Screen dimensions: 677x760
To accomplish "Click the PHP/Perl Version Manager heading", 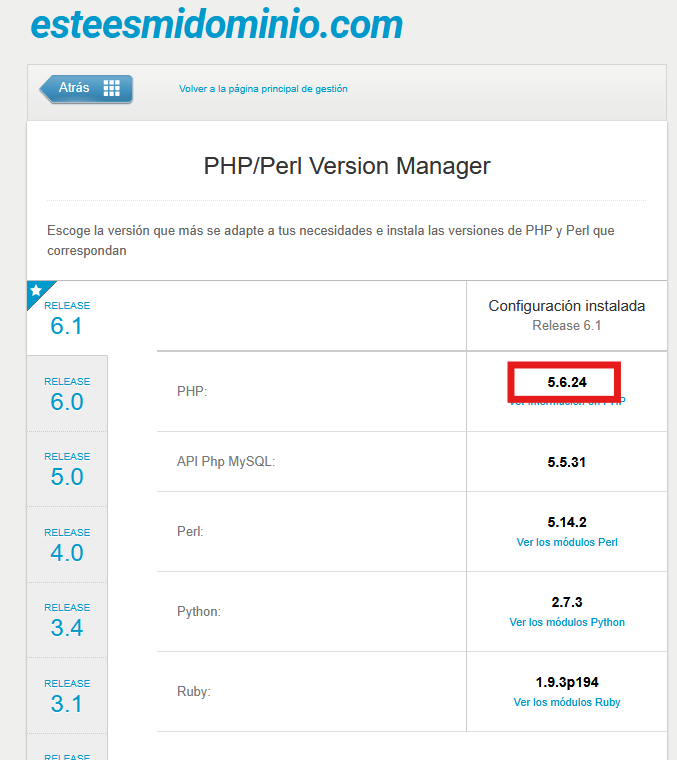I will click(347, 166).
